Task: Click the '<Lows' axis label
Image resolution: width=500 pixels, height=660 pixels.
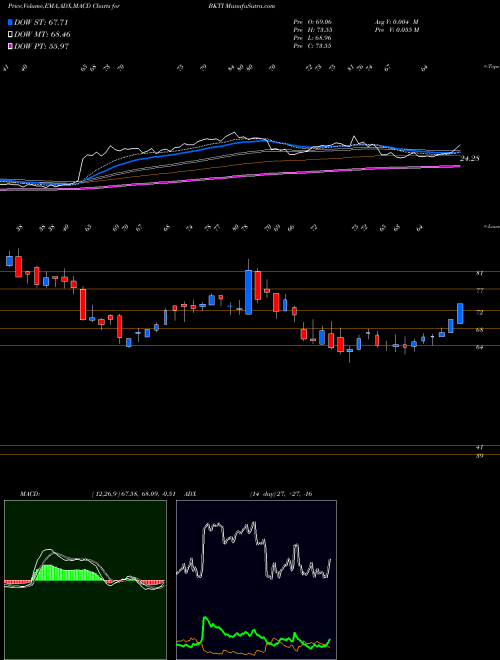Action: click(x=491, y=226)
